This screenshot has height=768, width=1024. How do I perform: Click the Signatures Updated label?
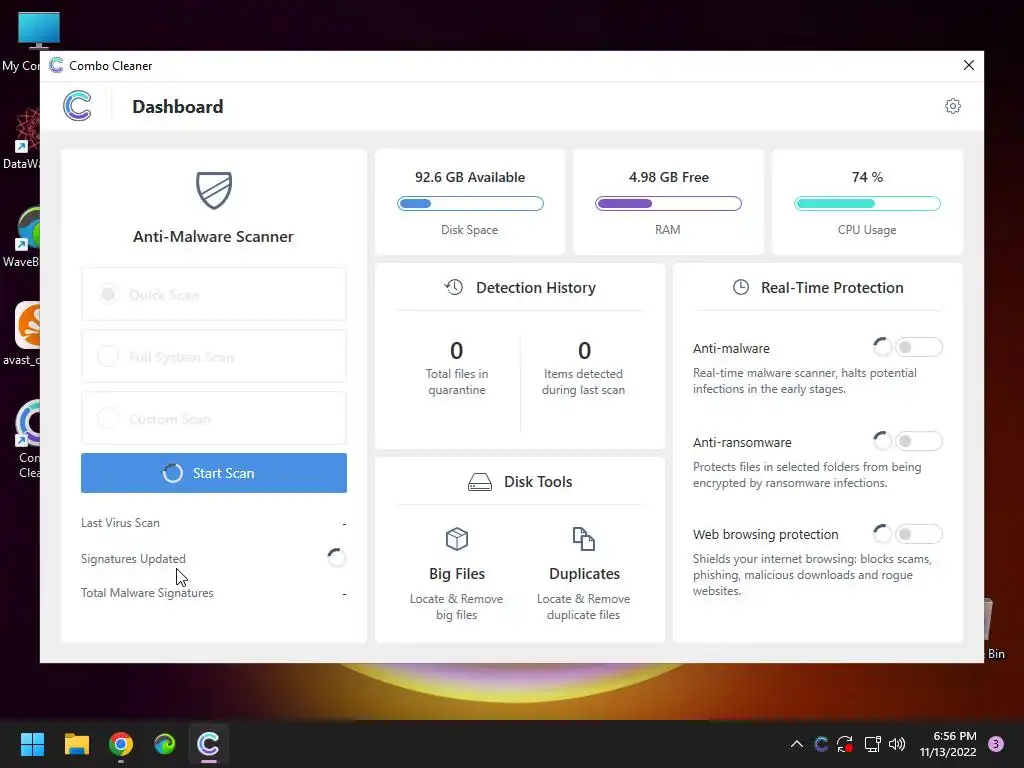(x=133, y=558)
